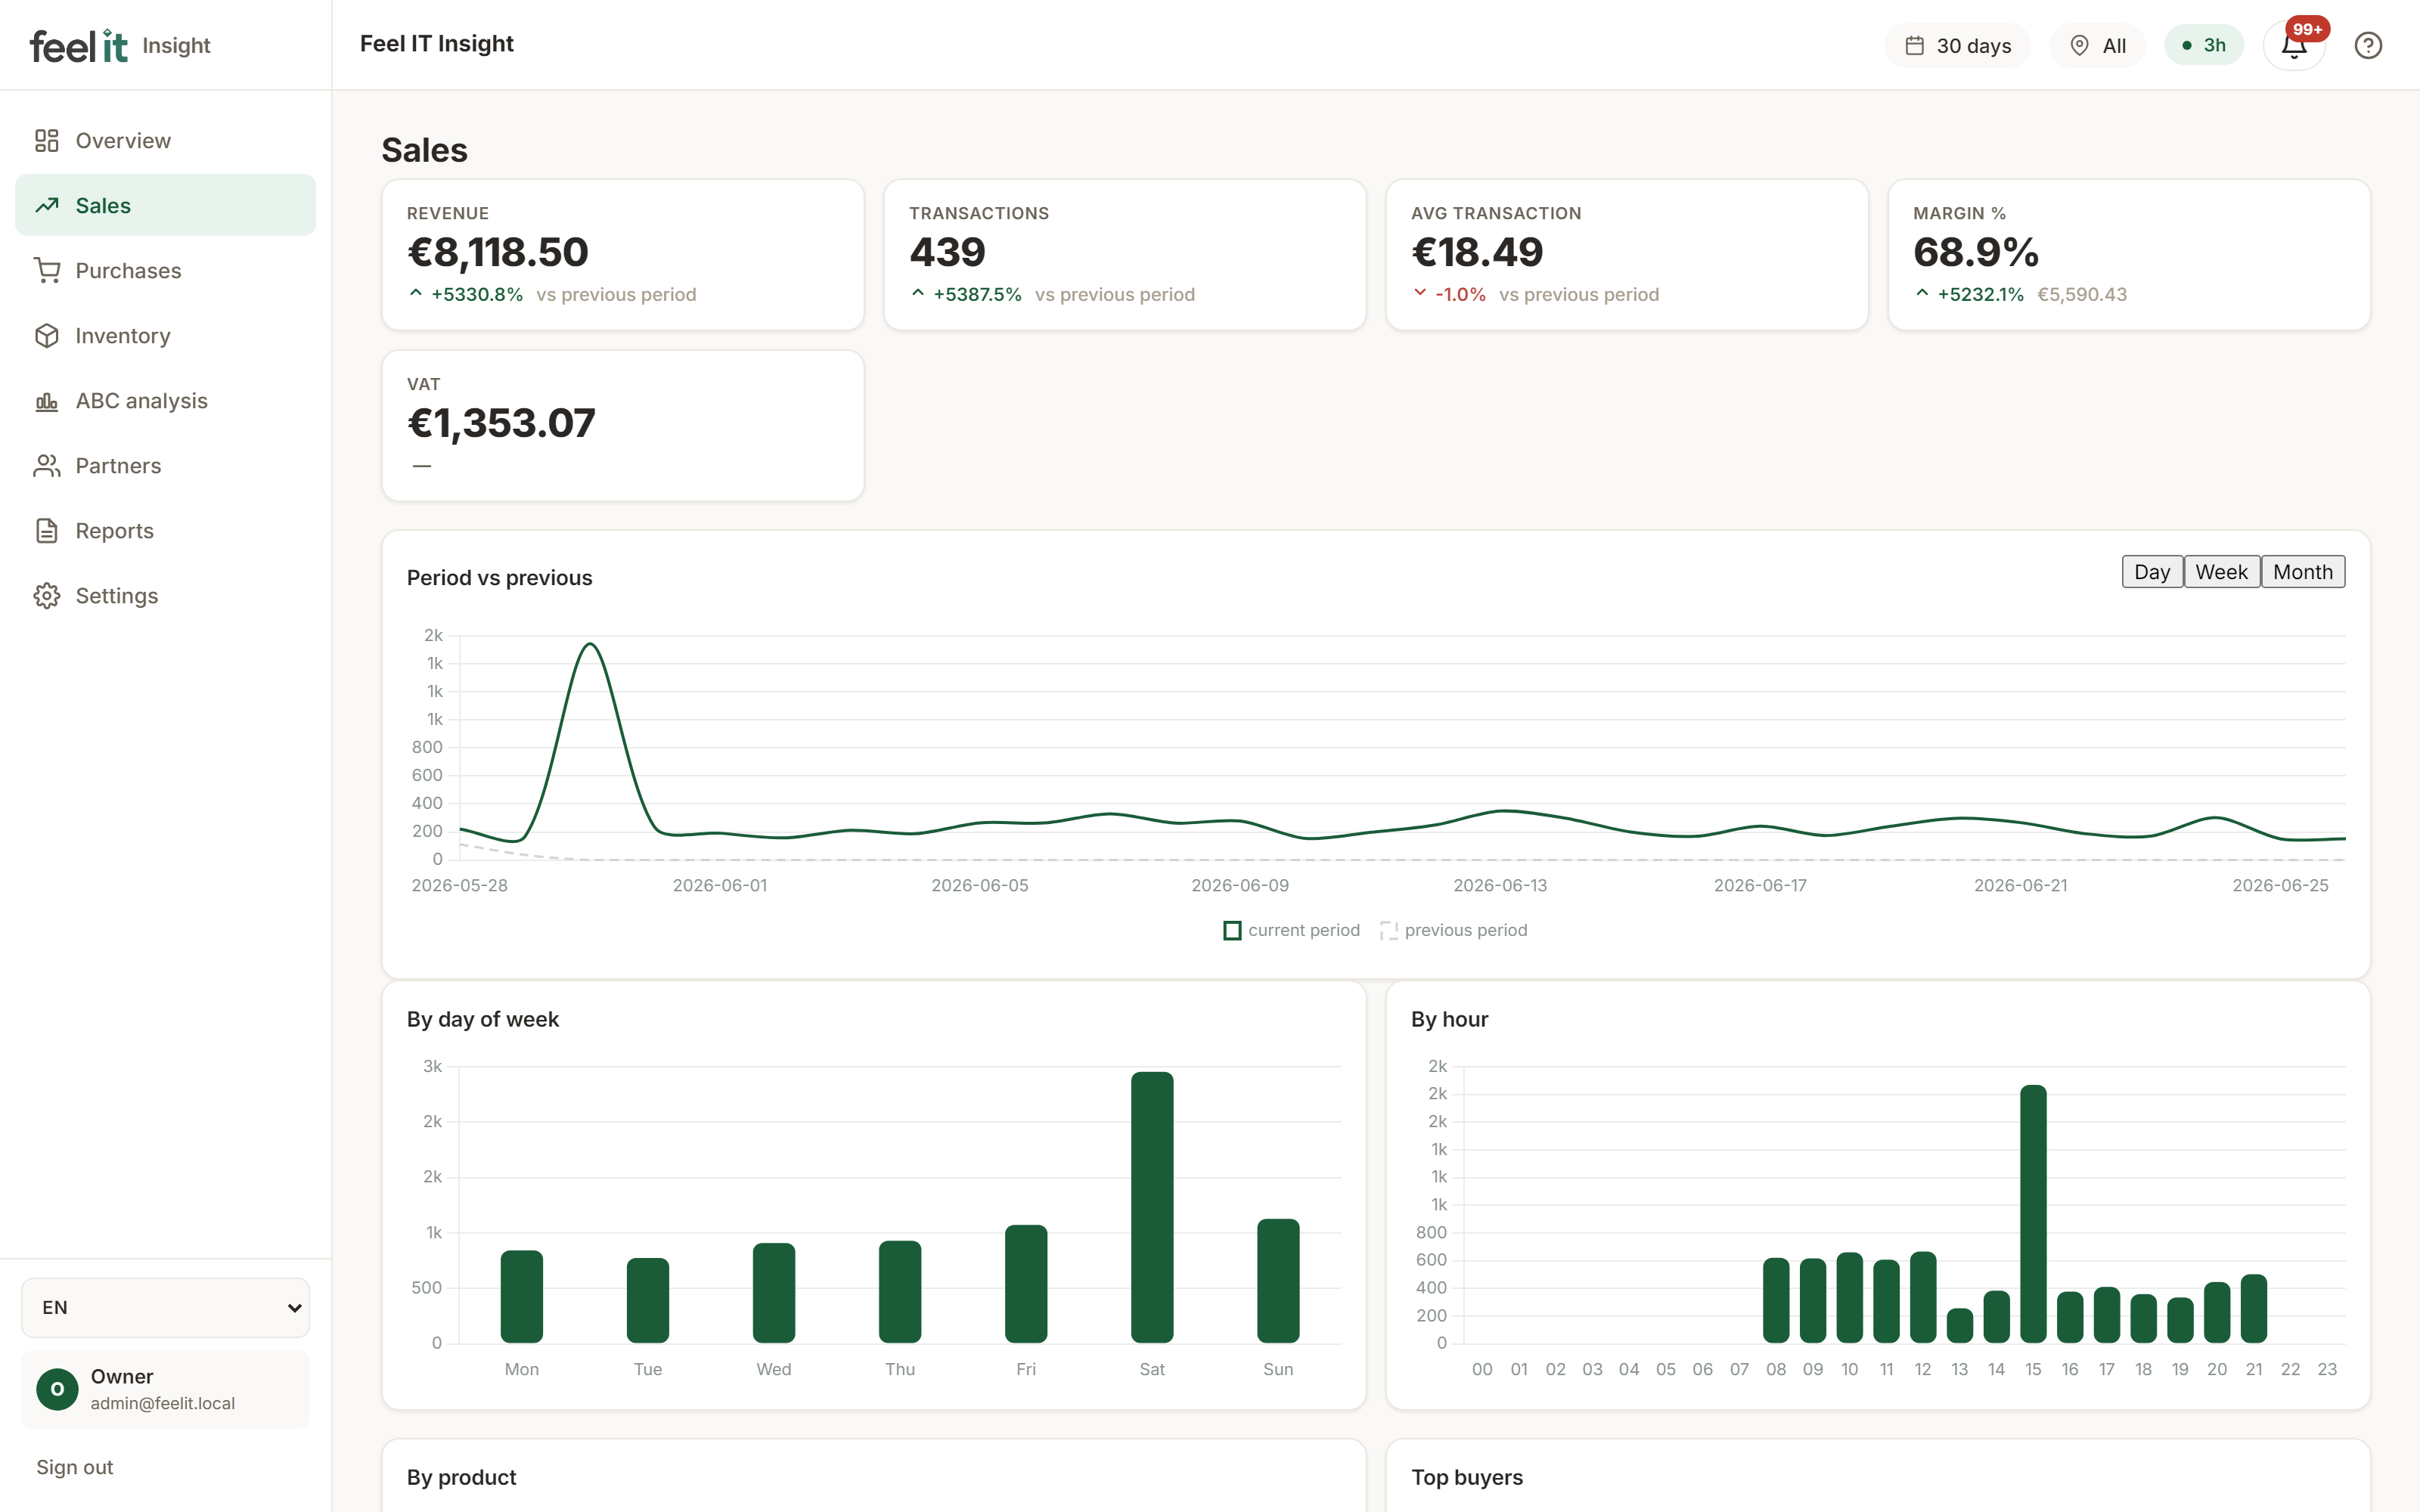Click the location pin icon in All filter
Image resolution: width=2420 pixels, height=1512 pixels.
[2079, 45]
